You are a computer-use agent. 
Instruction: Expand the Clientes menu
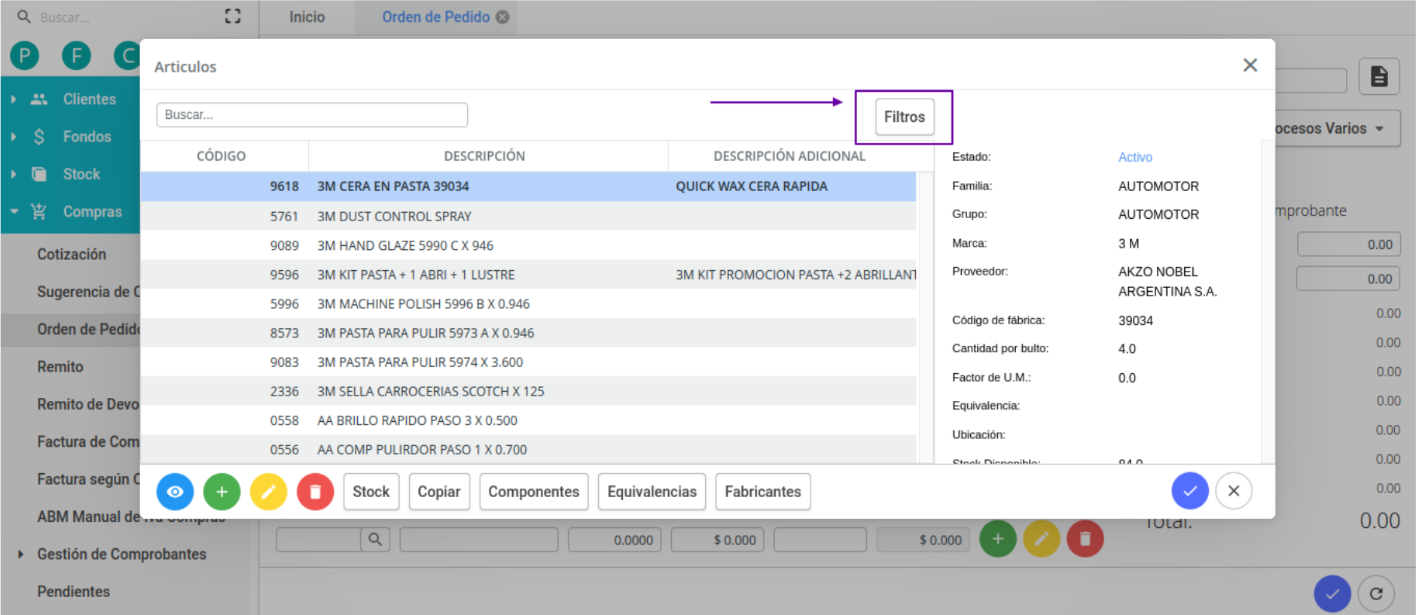point(89,99)
